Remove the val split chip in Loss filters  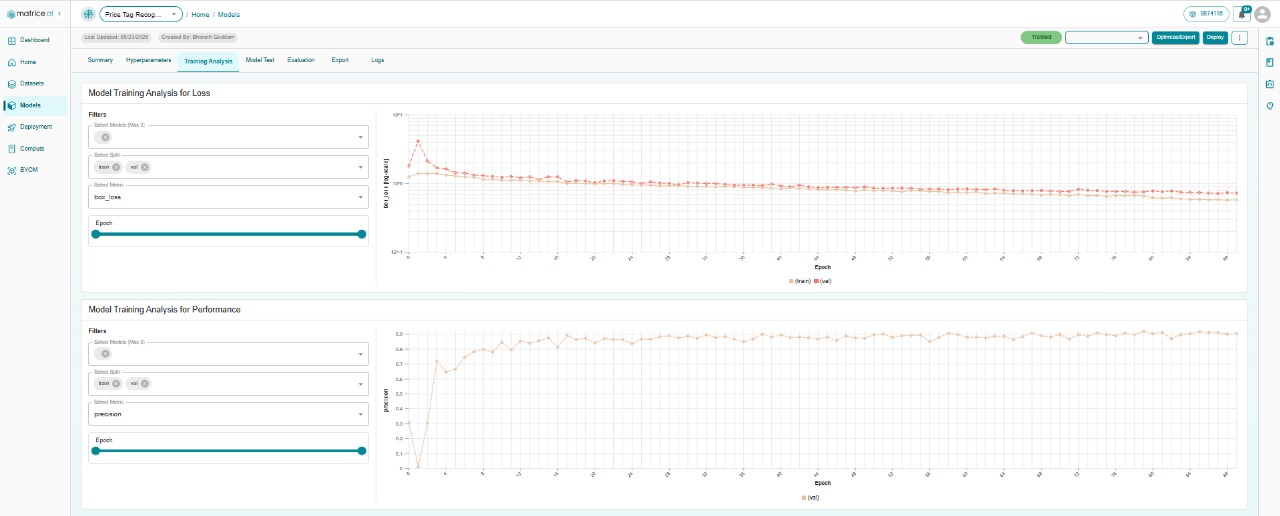pyautogui.click(x=144, y=167)
